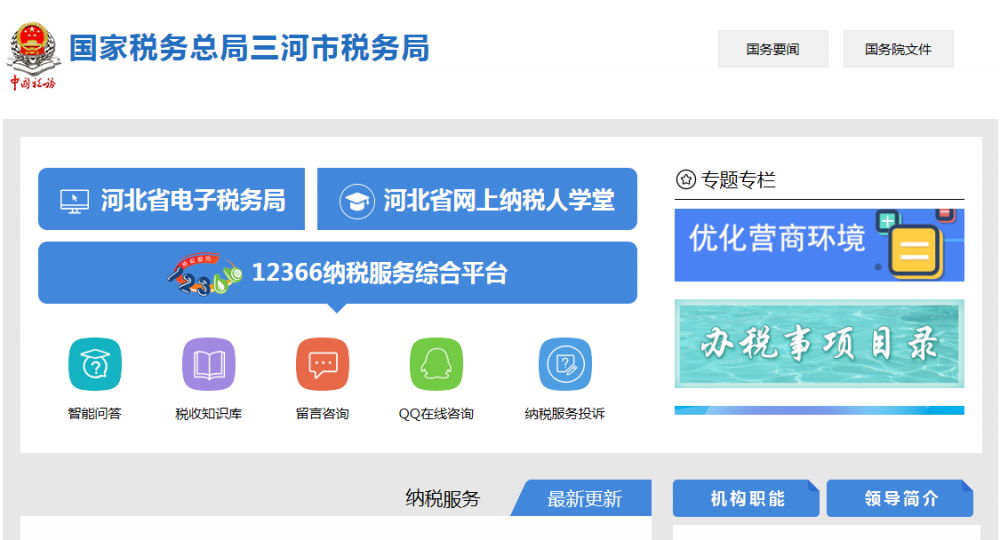1000x540 pixels.
Task: Select the 领导简介 tab
Action: coord(900,498)
